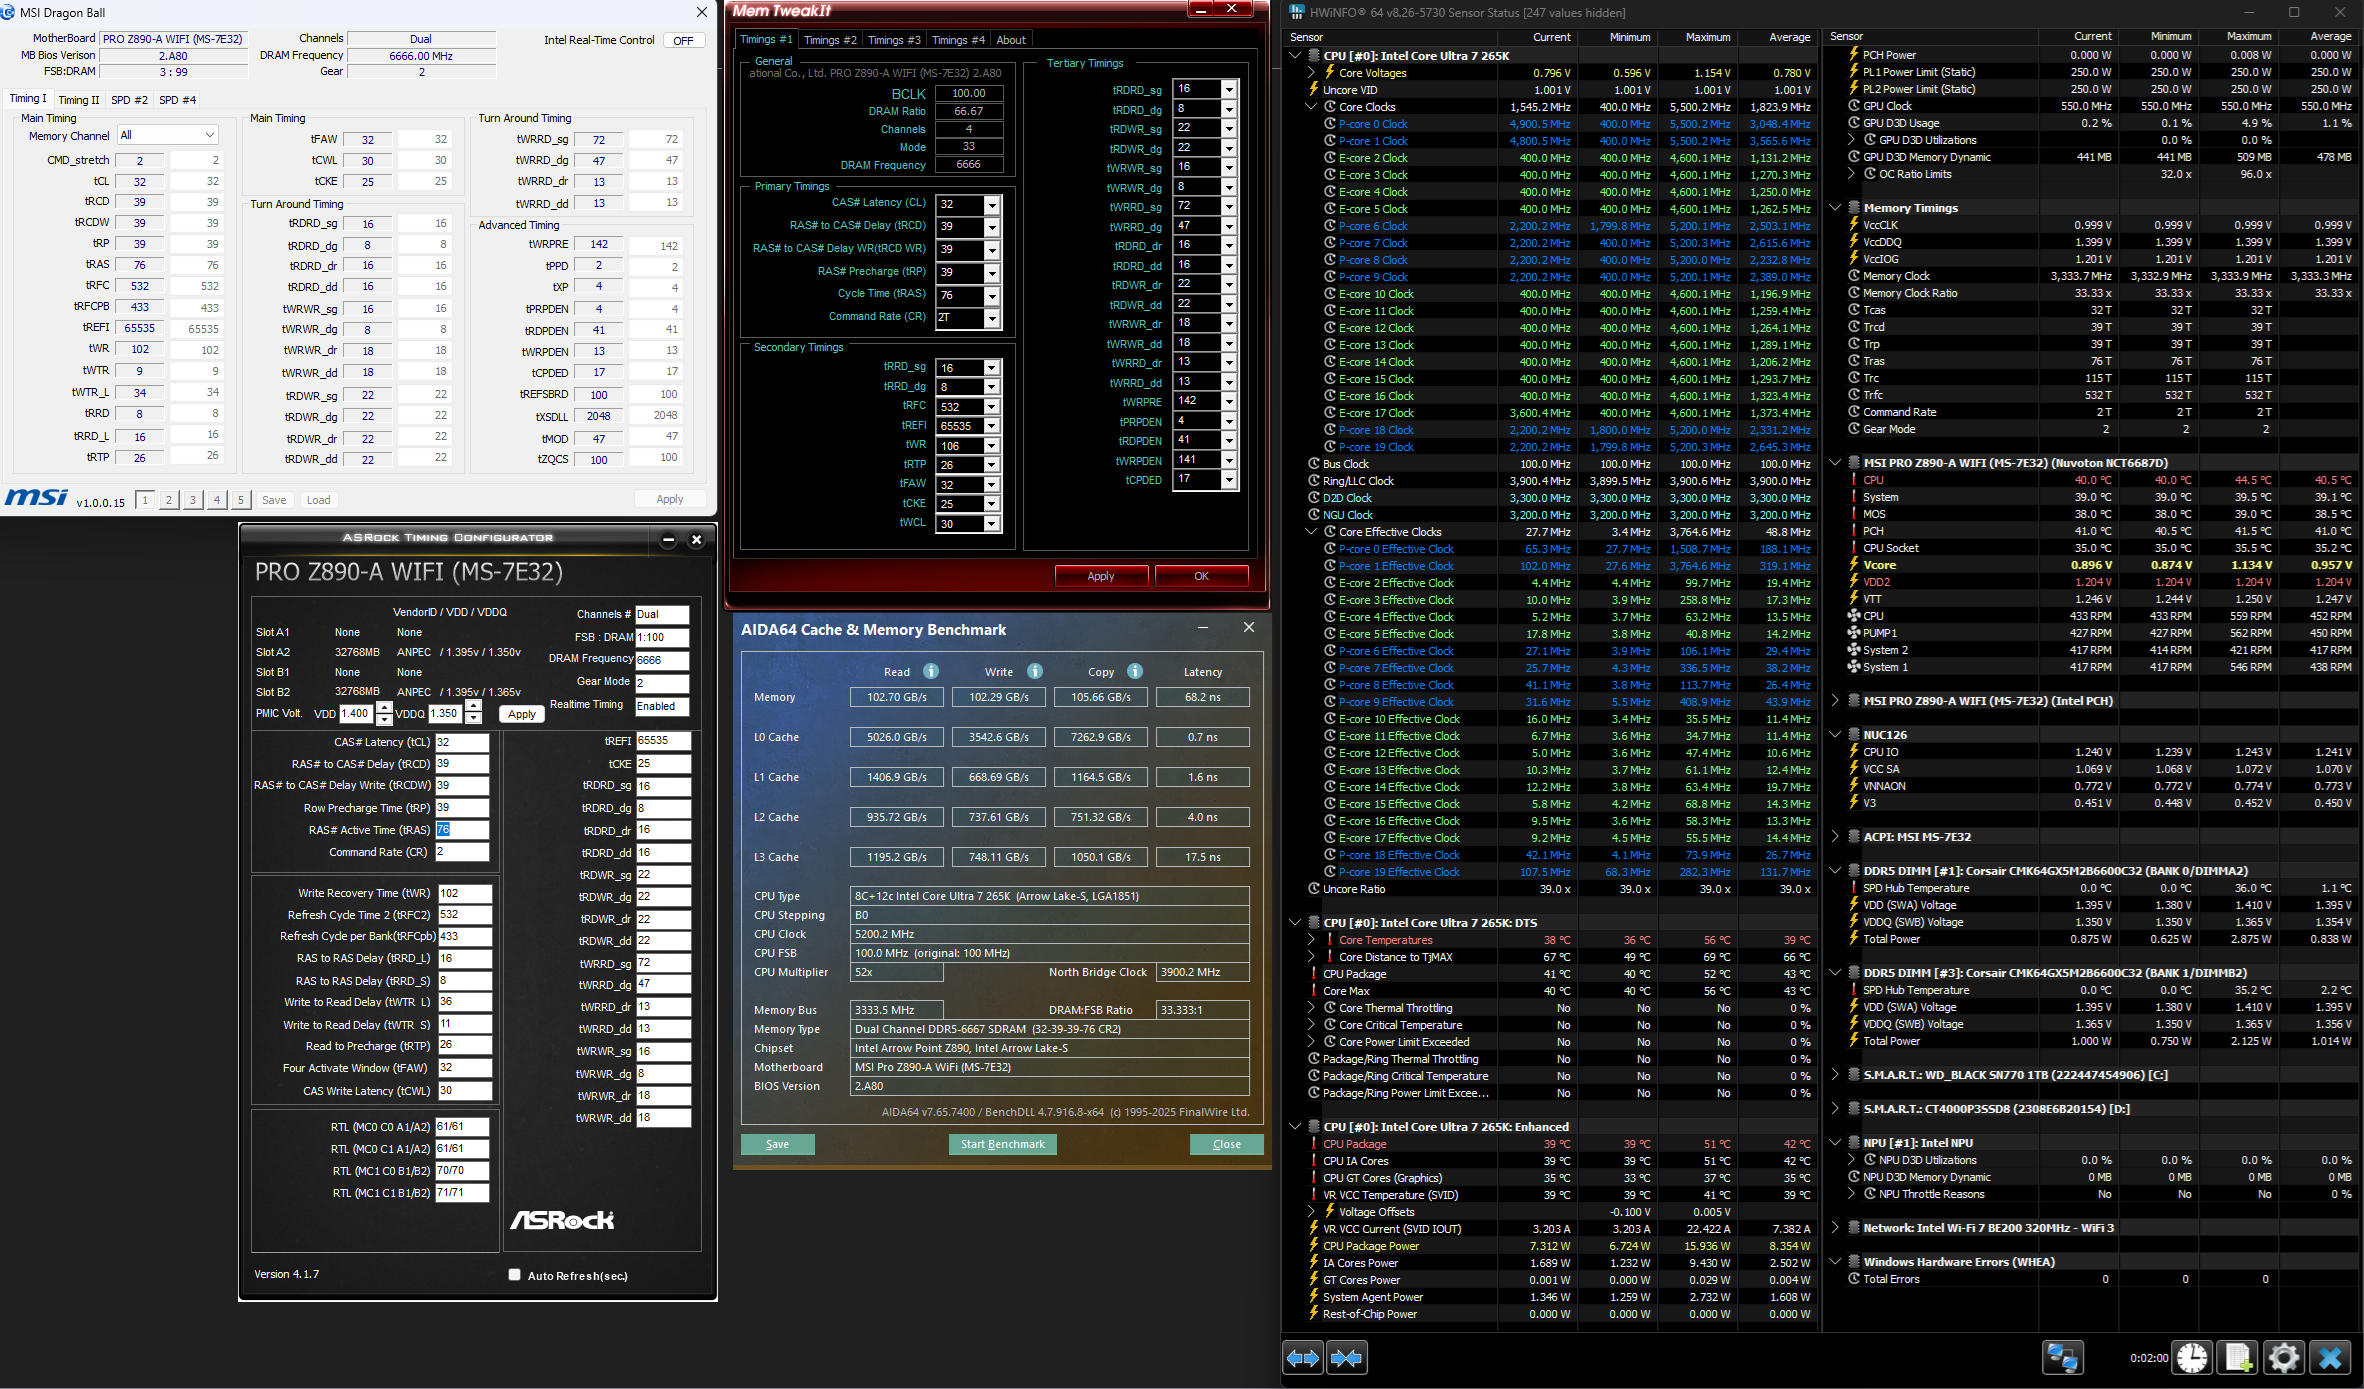Click the info icon next to AIDA64 Copy
2364x1389 pixels.
(x=1135, y=671)
